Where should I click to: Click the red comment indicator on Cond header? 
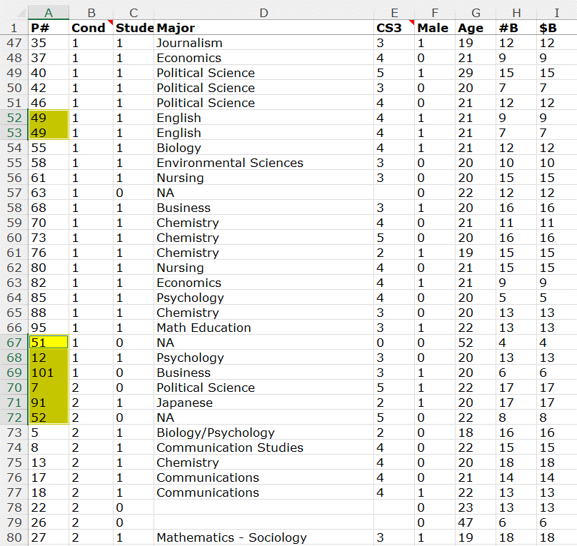(x=111, y=23)
